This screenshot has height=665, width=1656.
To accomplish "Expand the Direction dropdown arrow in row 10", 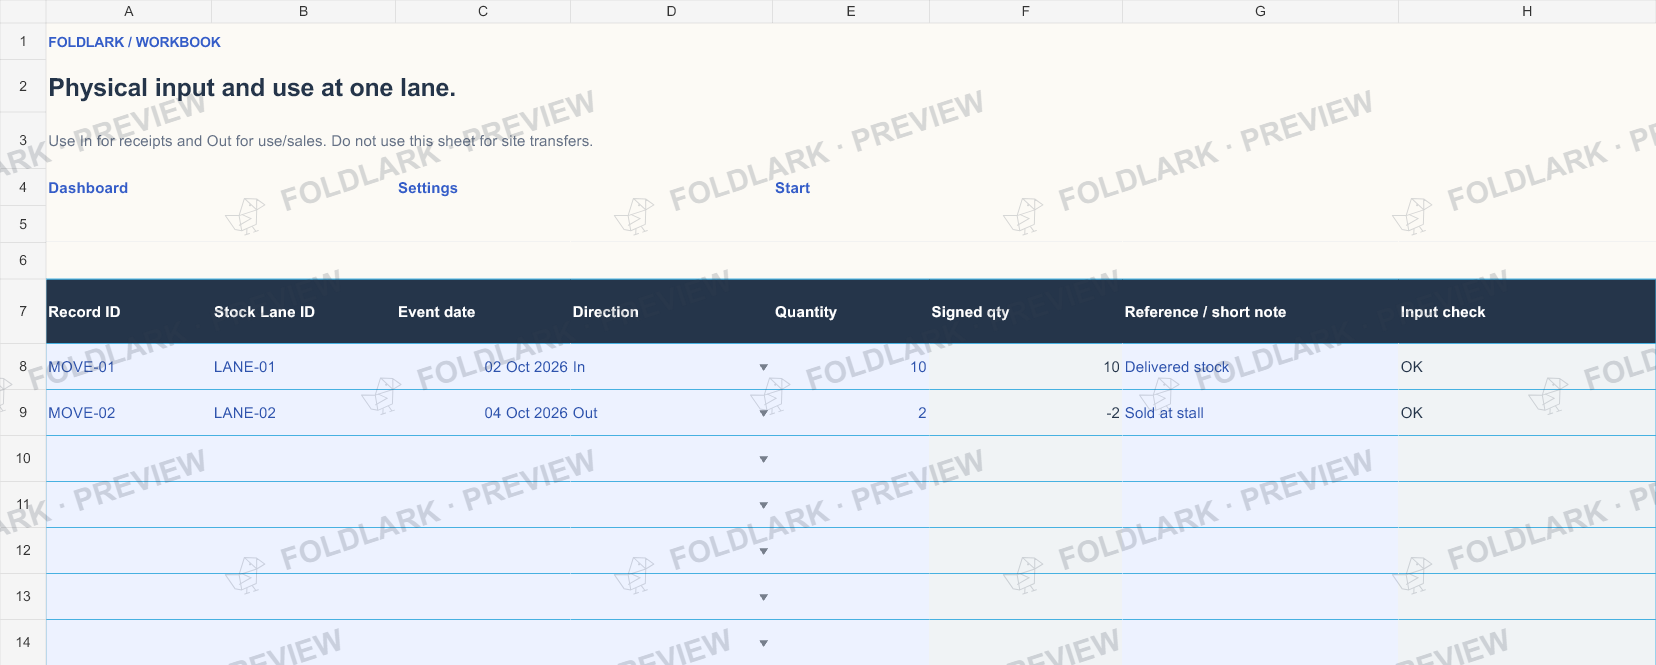I will [x=763, y=460].
